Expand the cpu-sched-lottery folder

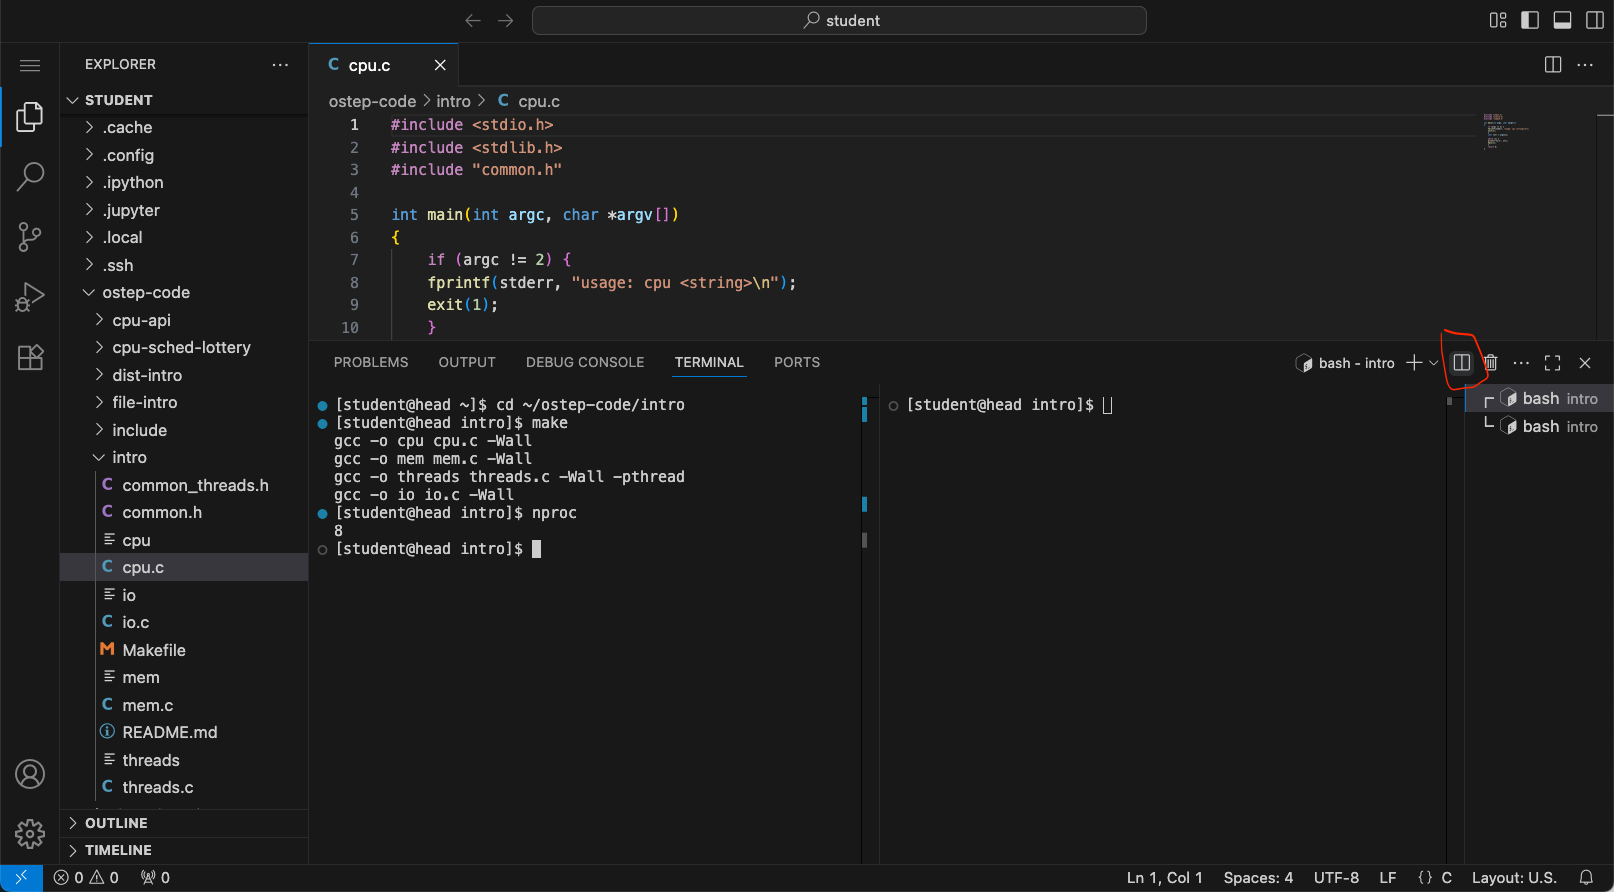[181, 347]
